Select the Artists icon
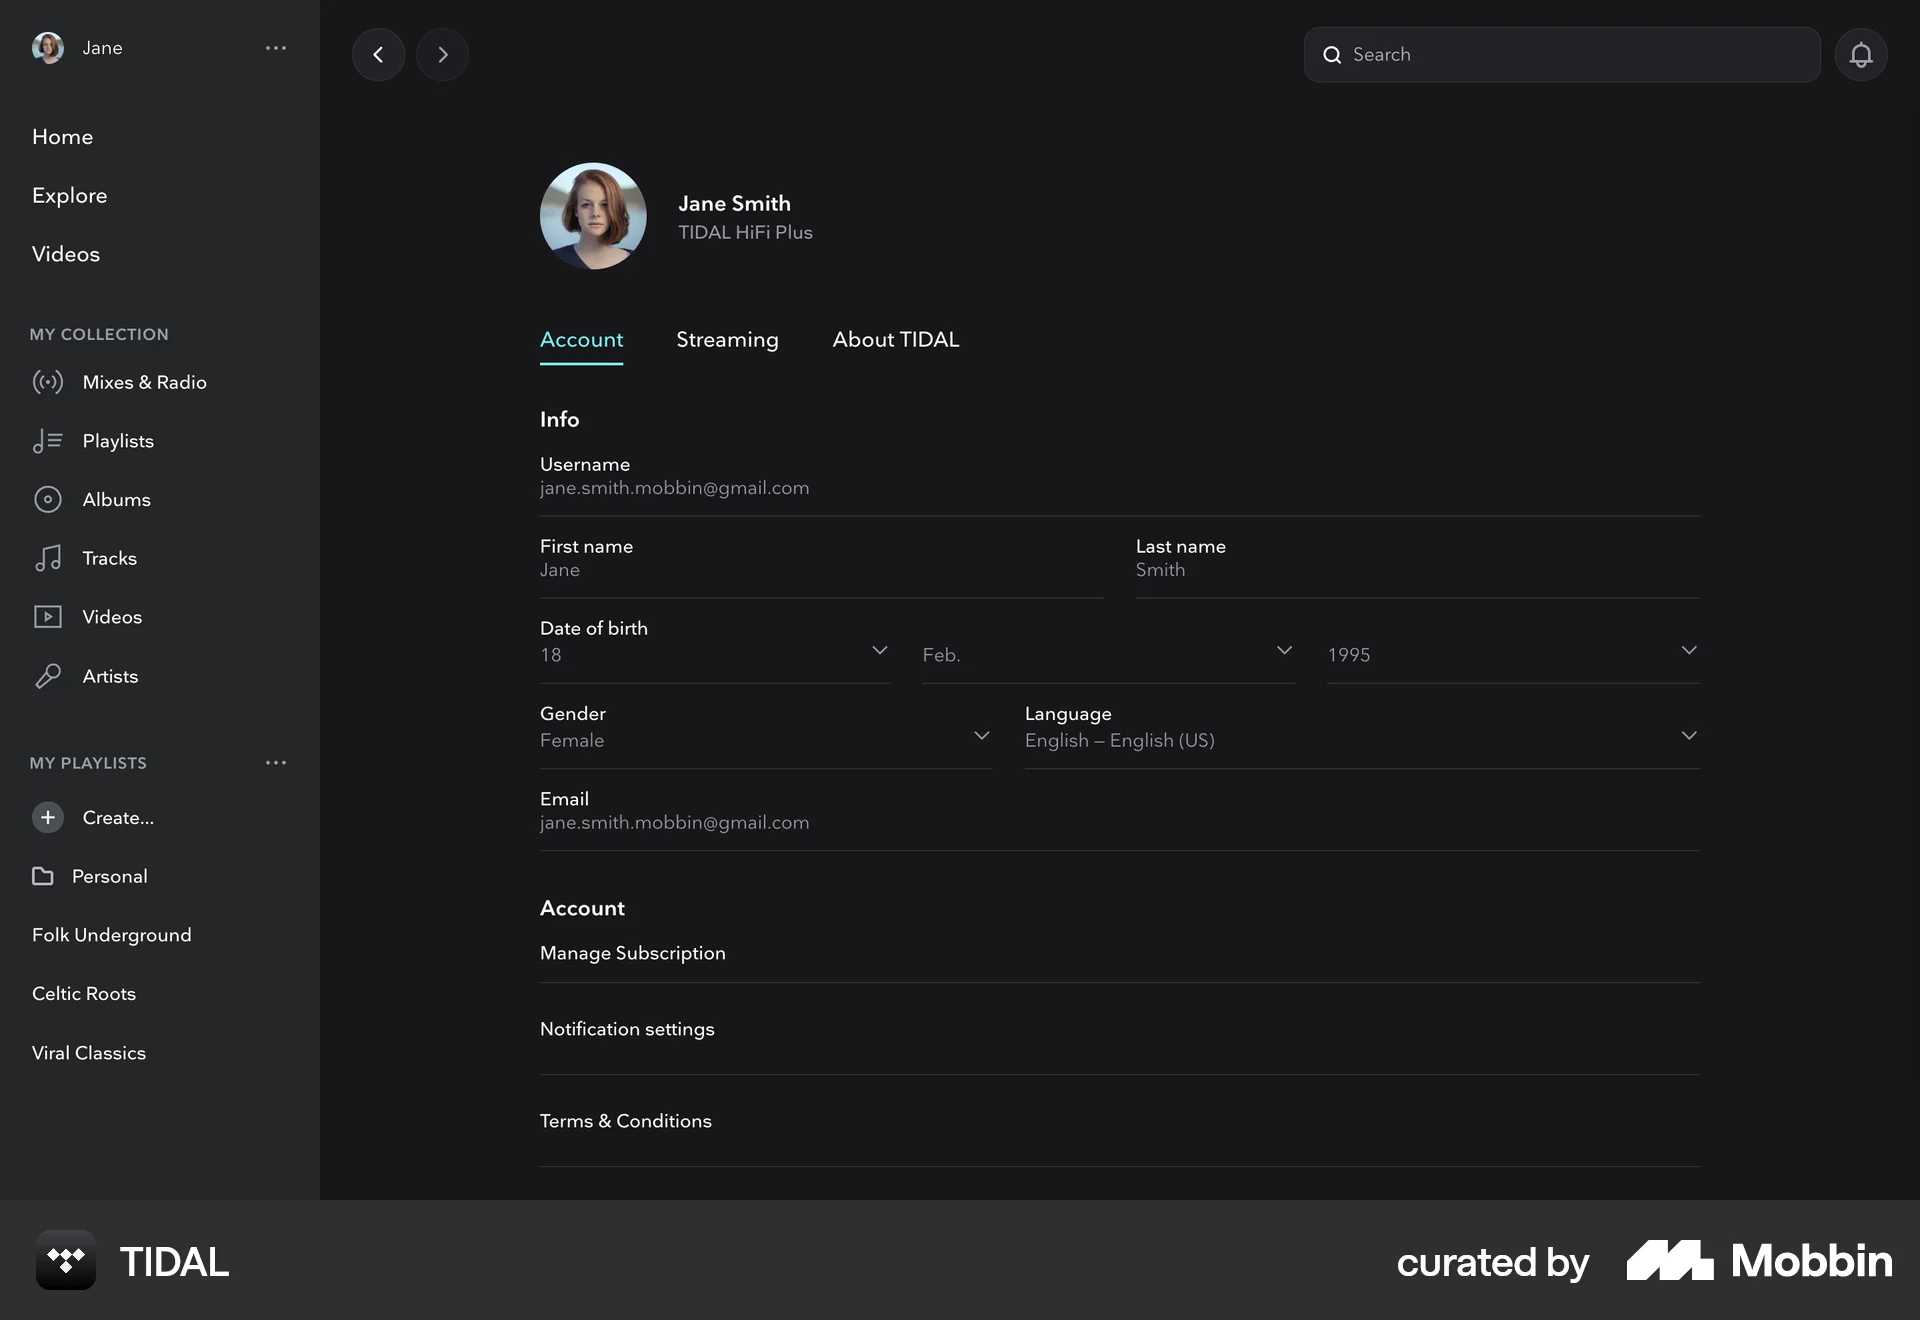 pyautogui.click(x=49, y=675)
